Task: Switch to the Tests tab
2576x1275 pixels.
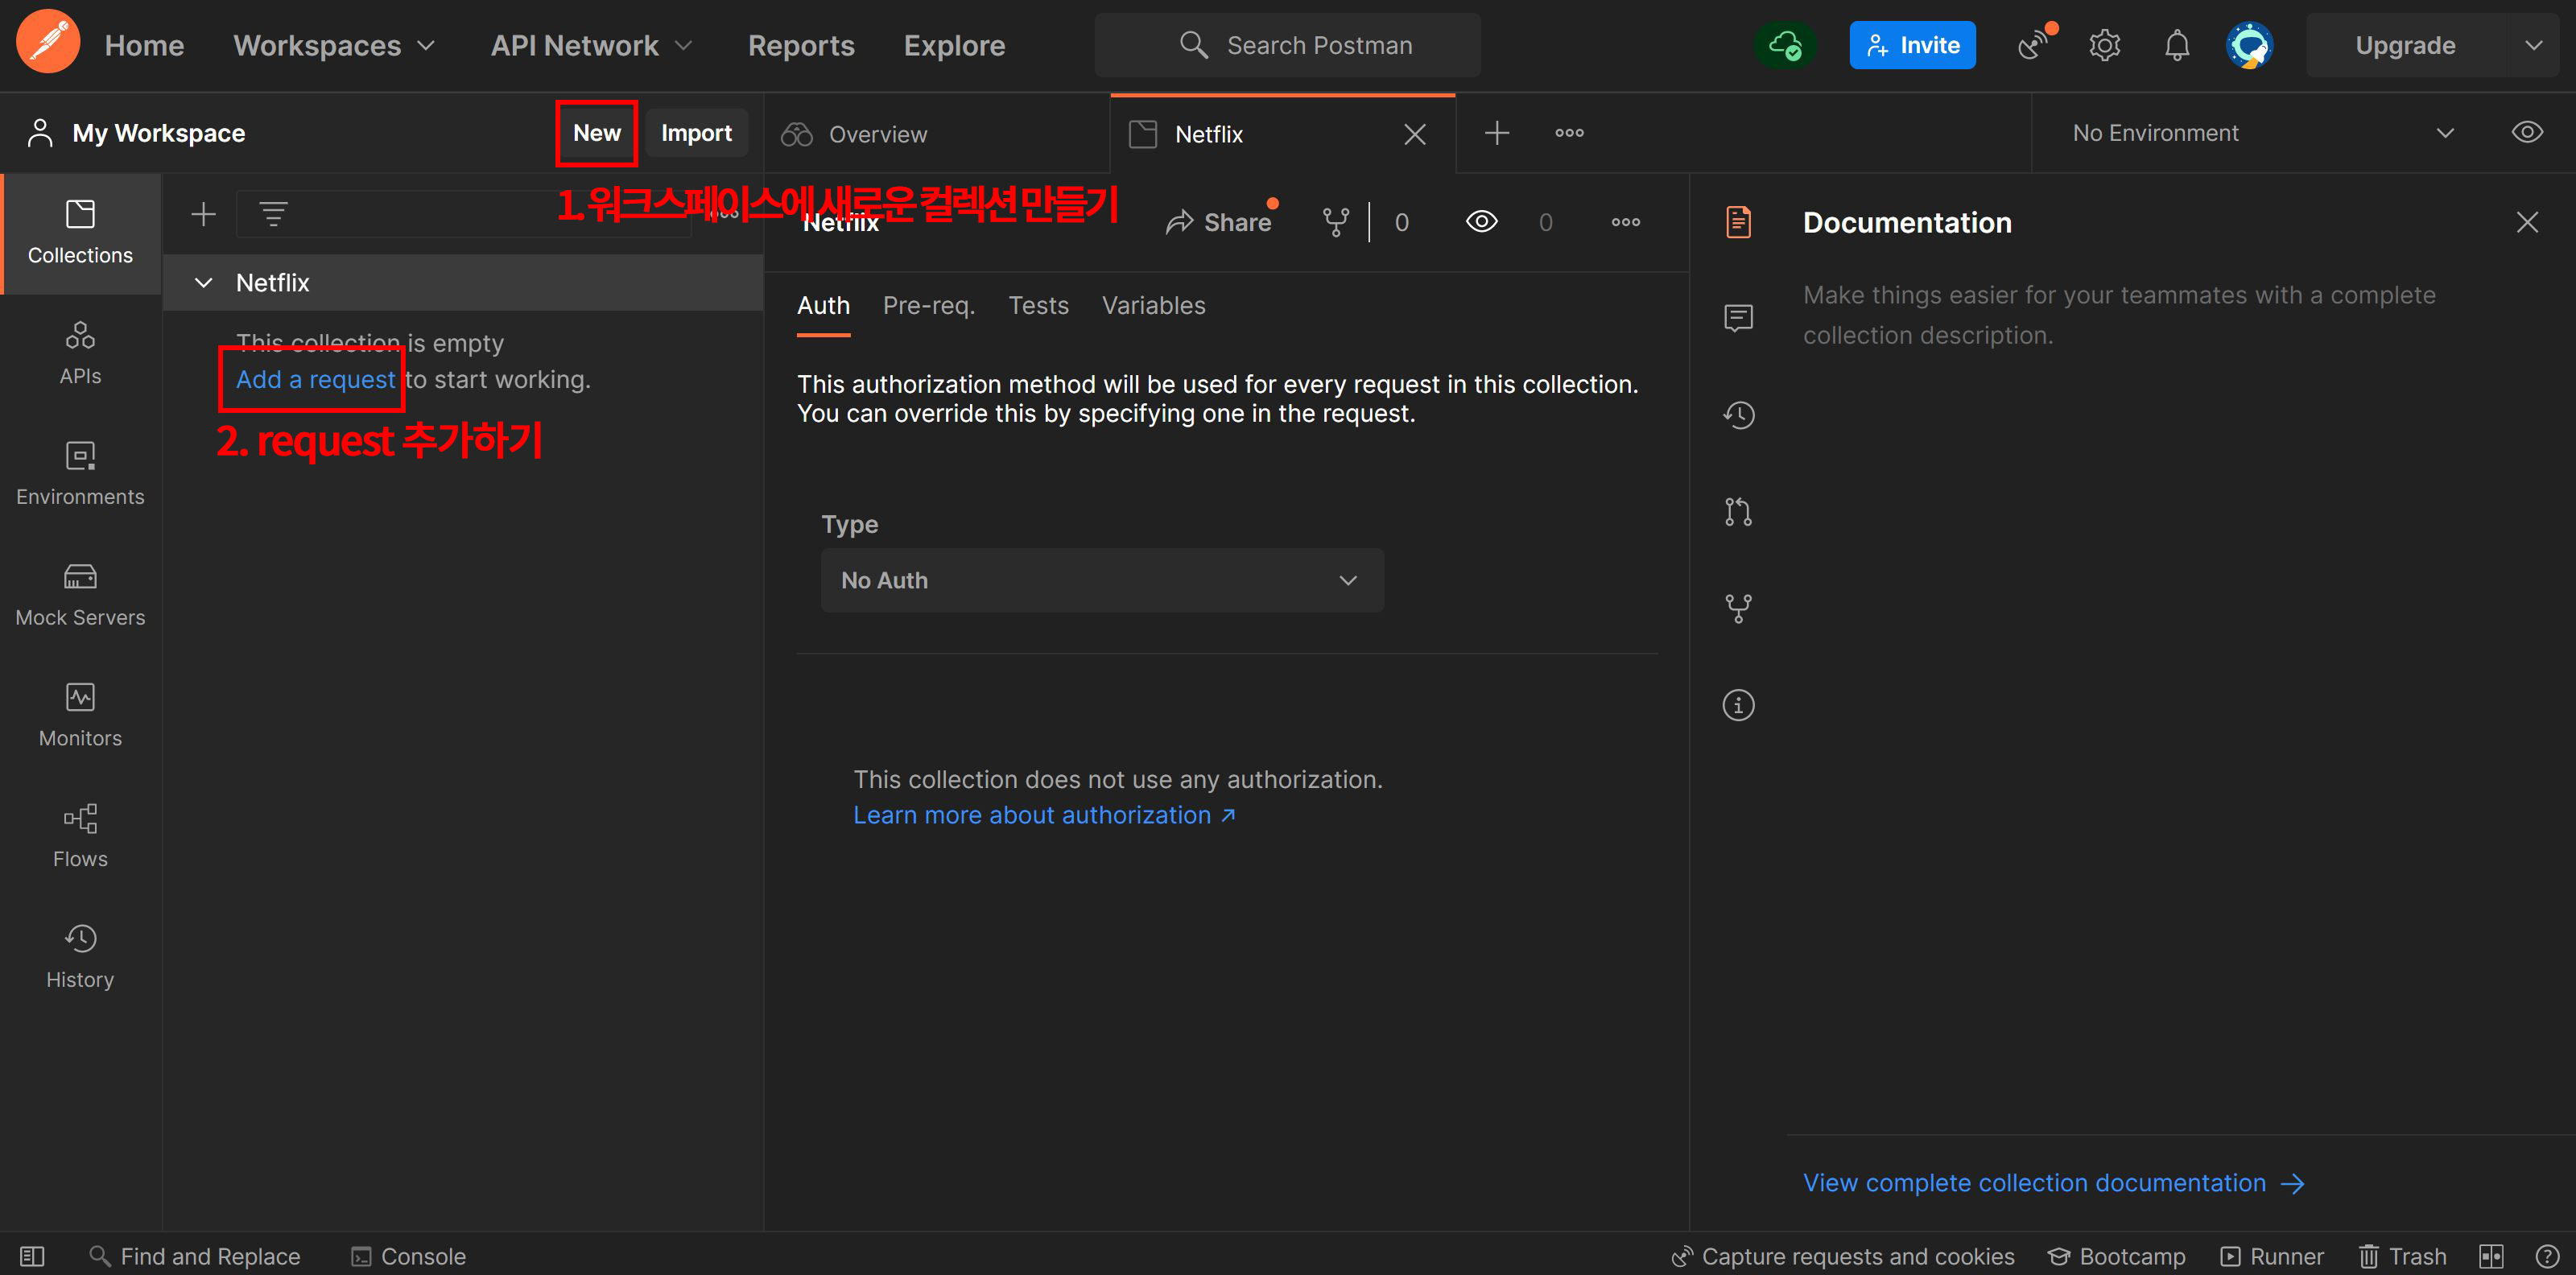Action: [1038, 306]
